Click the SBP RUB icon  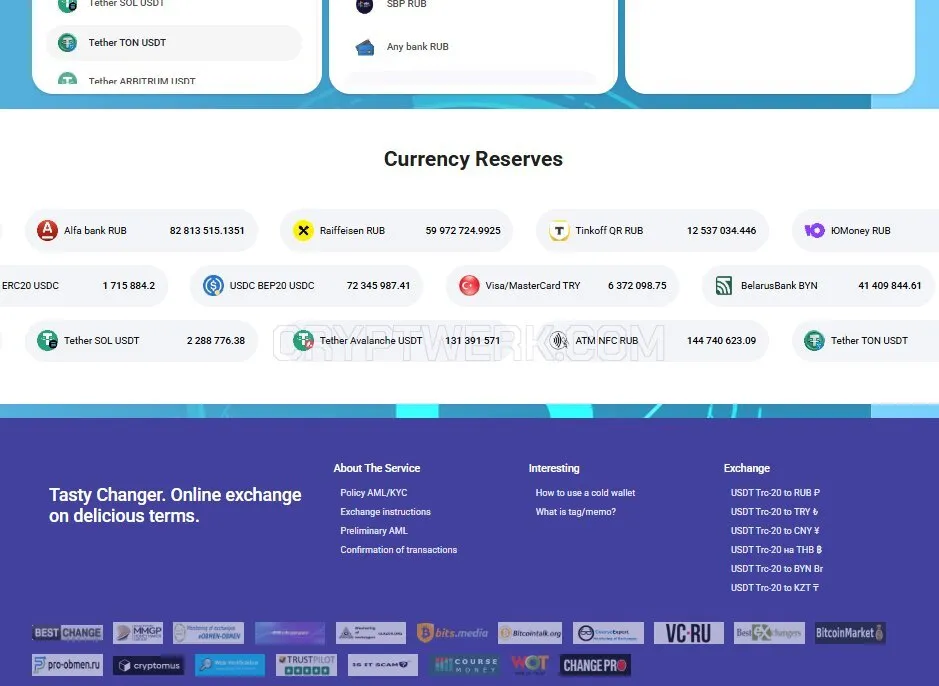click(x=365, y=5)
